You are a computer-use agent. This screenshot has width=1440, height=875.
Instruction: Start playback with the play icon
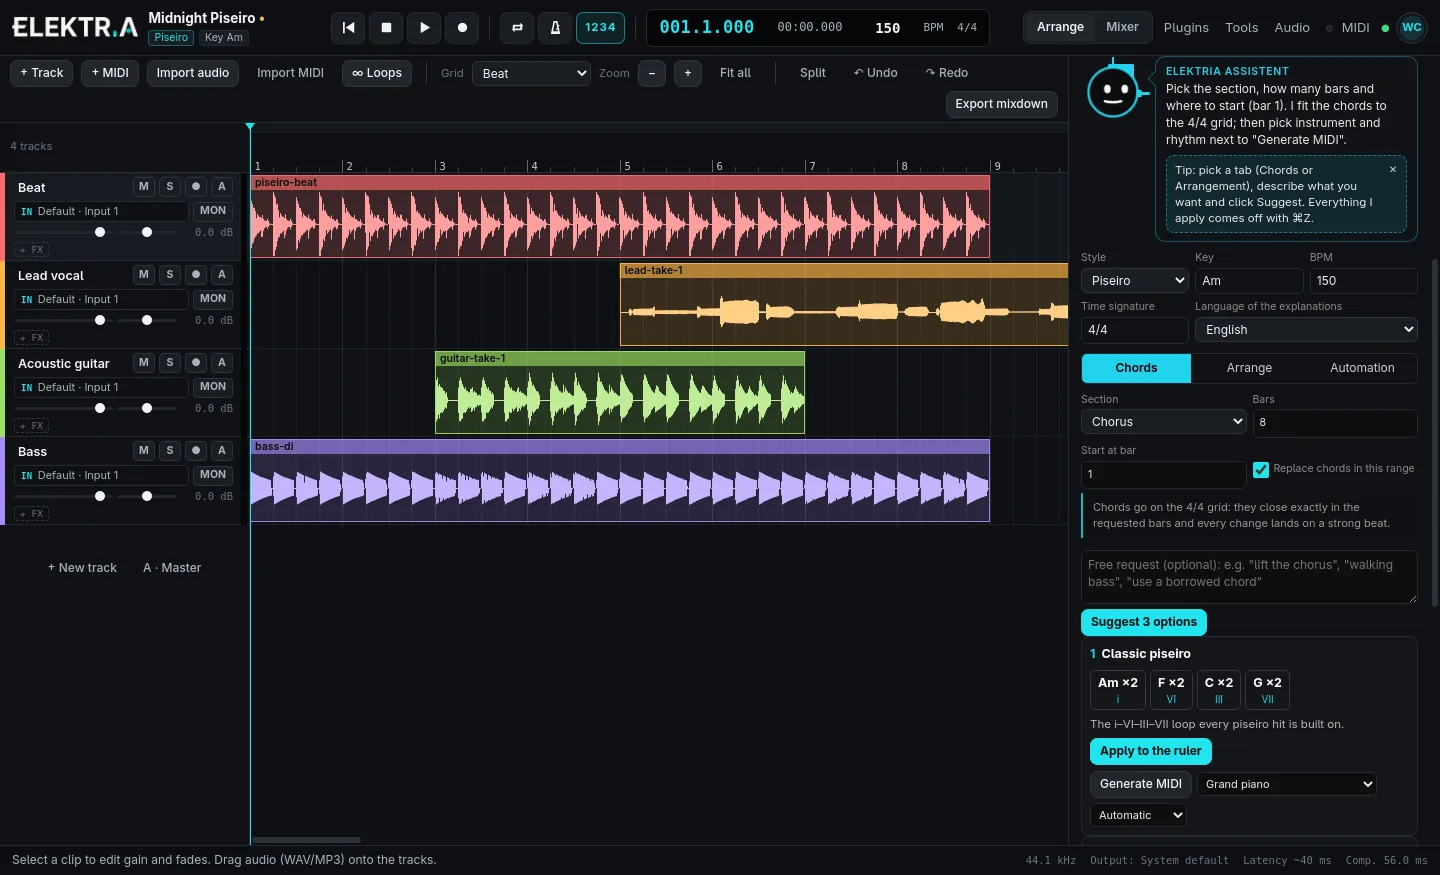pos(424,28)
